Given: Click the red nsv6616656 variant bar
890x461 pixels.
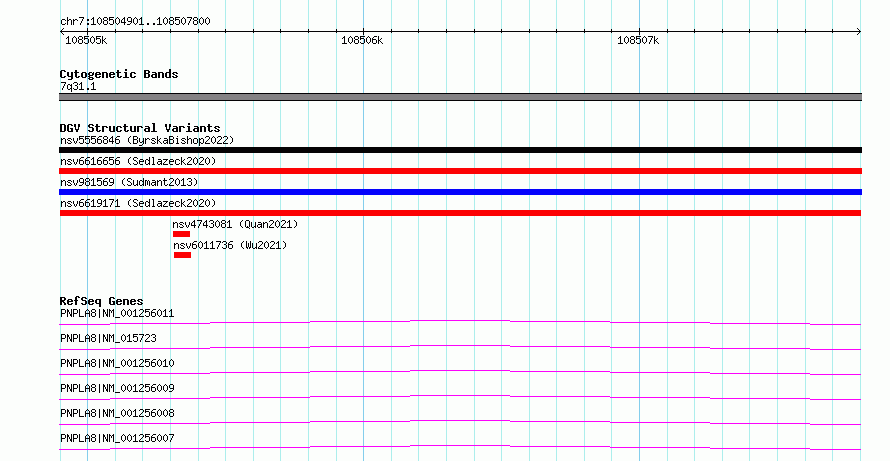Looking at the screenshot, I should click(x=460, y=171).
